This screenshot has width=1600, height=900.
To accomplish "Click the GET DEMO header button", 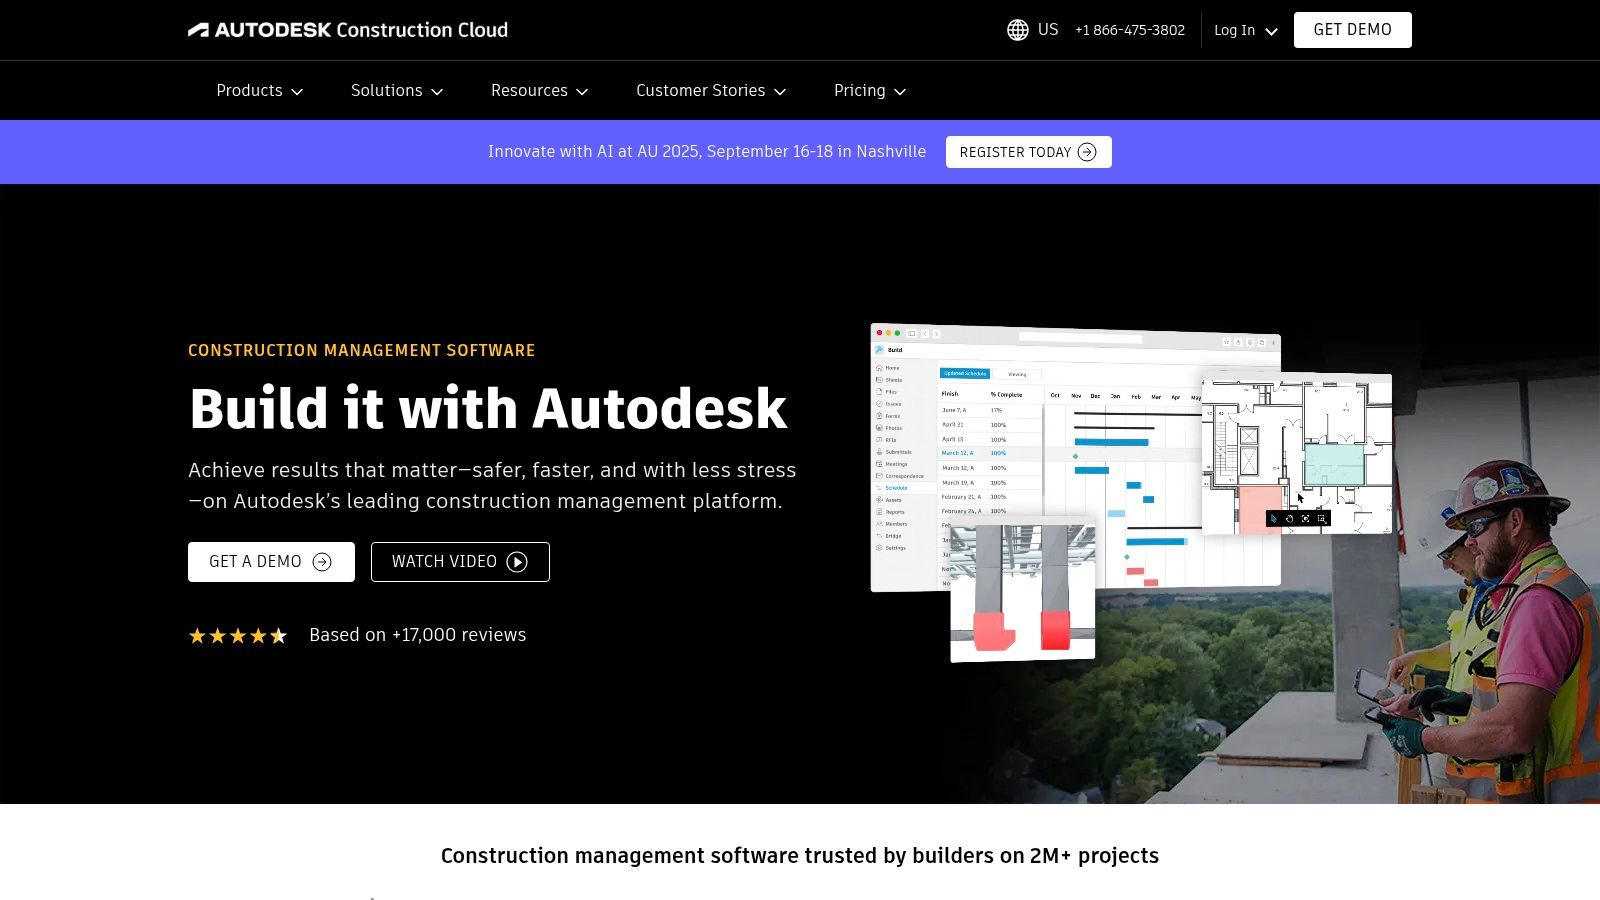I will point(1353,30).
